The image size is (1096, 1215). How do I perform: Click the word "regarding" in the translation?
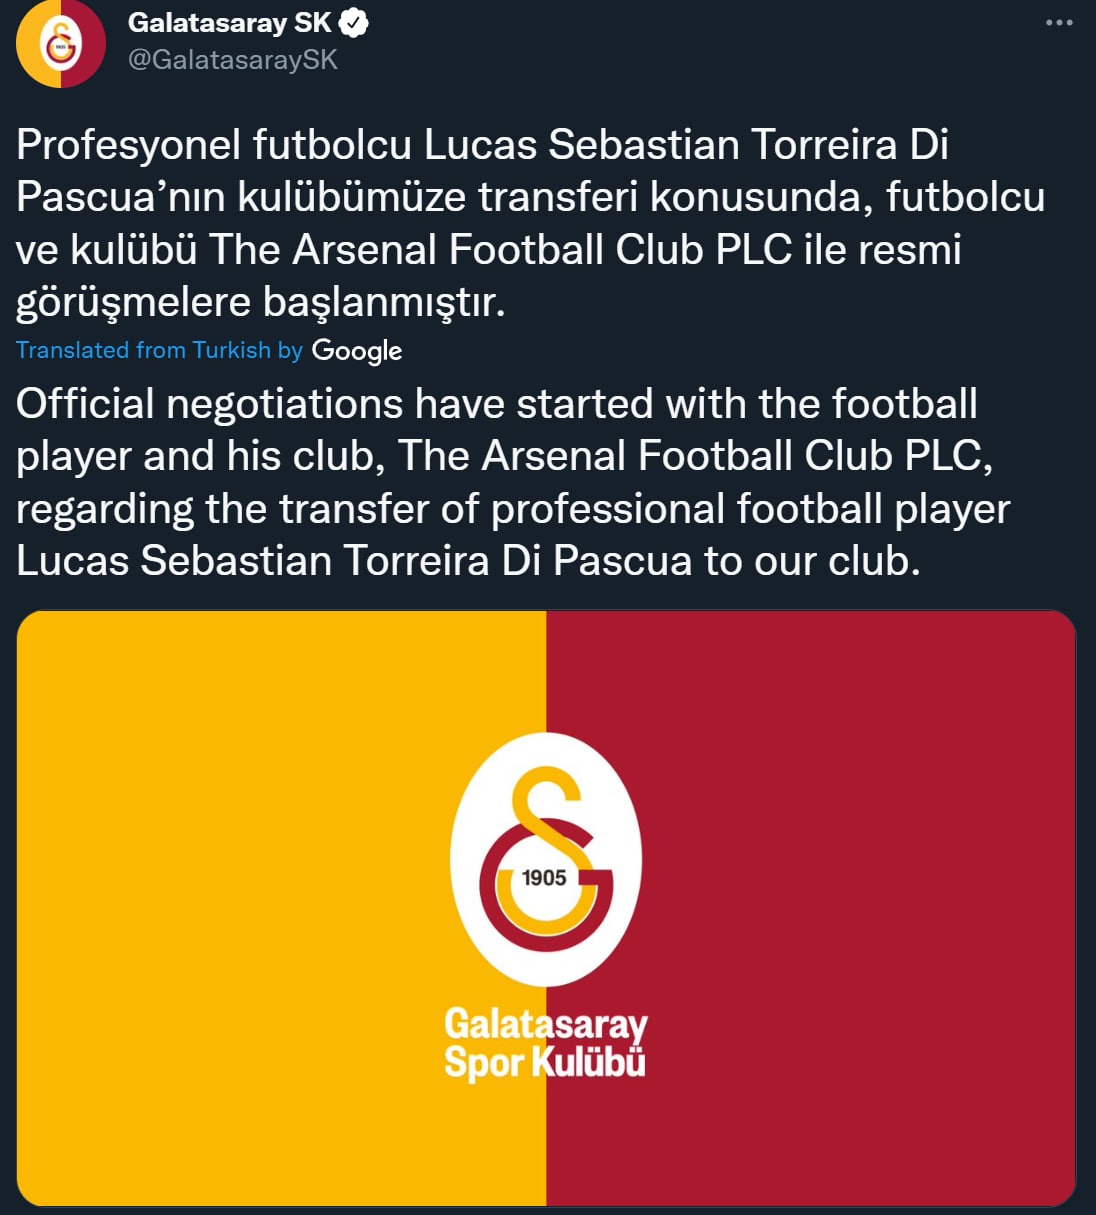(x=104, y=509)
